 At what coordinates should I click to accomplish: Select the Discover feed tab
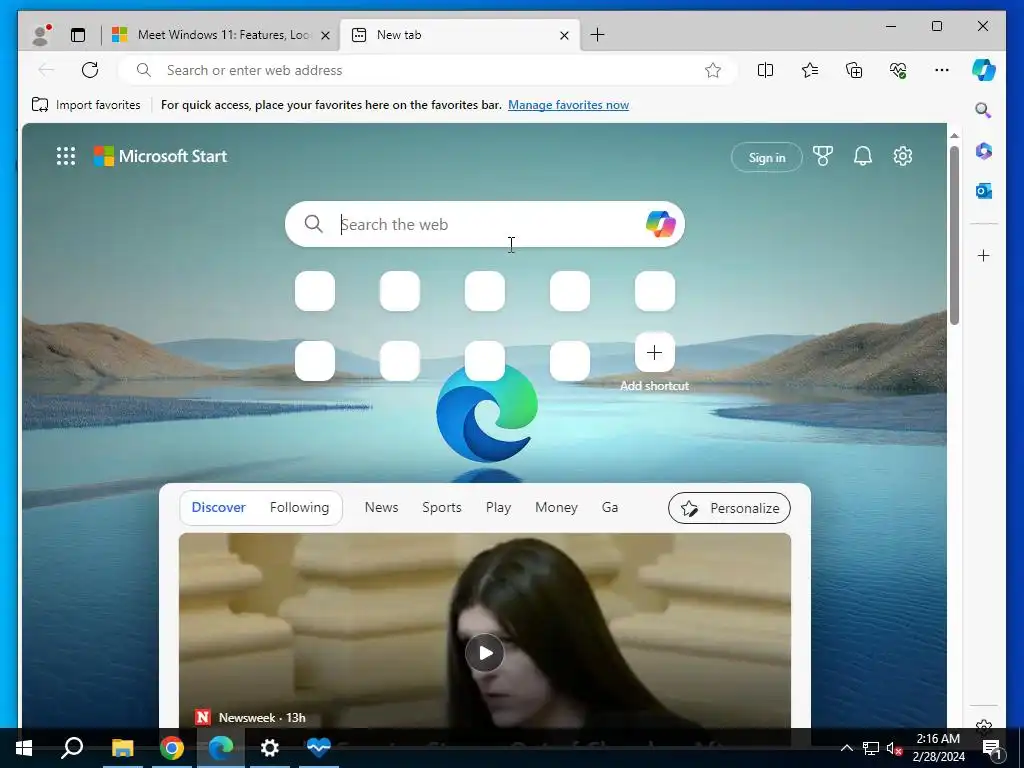(x=219, y=507)
